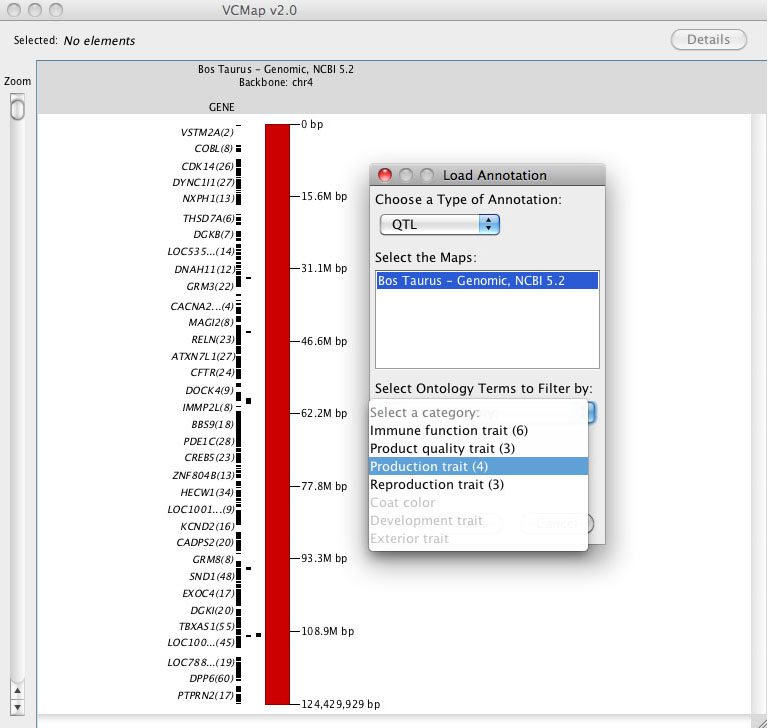Select the NXPH1(13) gene label

(x=208, y=198)
